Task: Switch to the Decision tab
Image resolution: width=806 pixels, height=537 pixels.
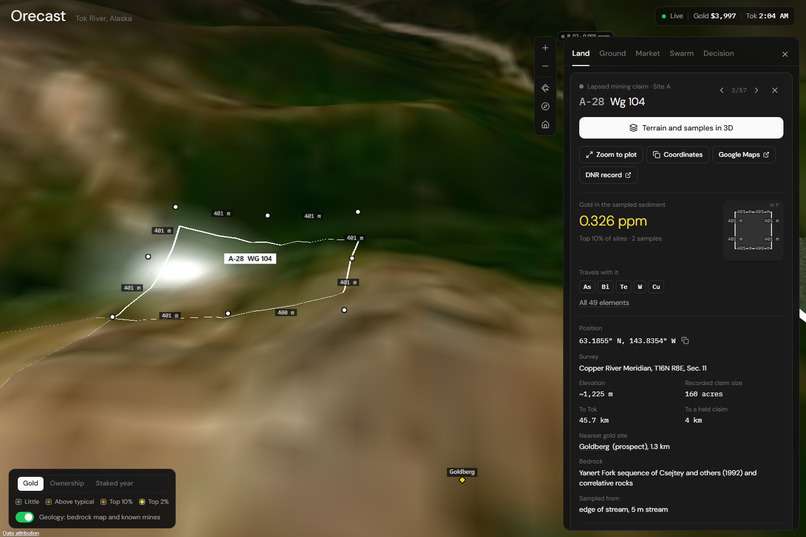Action: (x=719, y=53)
